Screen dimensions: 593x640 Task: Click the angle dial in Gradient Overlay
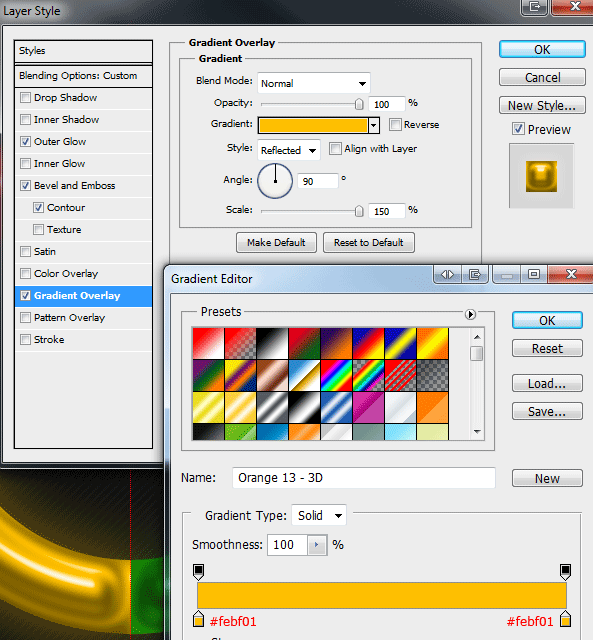point(275,181)
